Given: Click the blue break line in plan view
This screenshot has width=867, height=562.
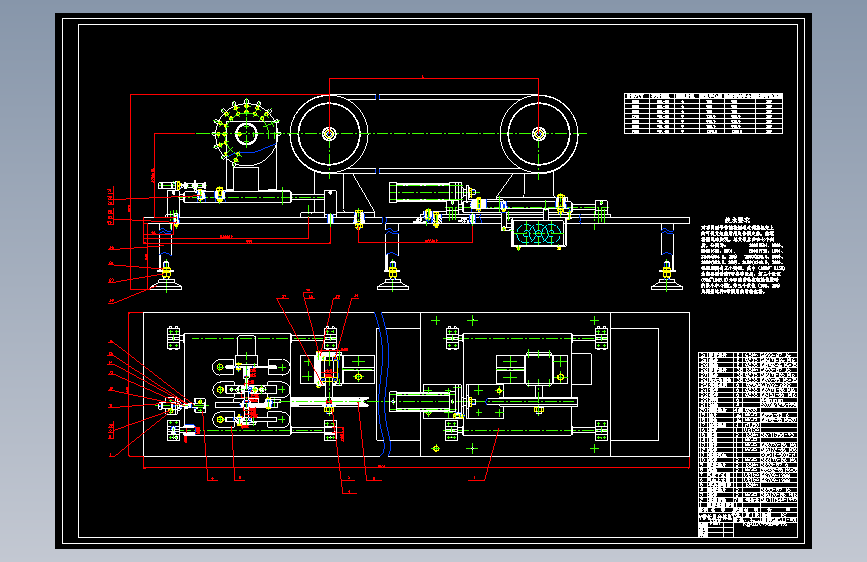Looking at the screenshot, I should [x=384, y=384].
